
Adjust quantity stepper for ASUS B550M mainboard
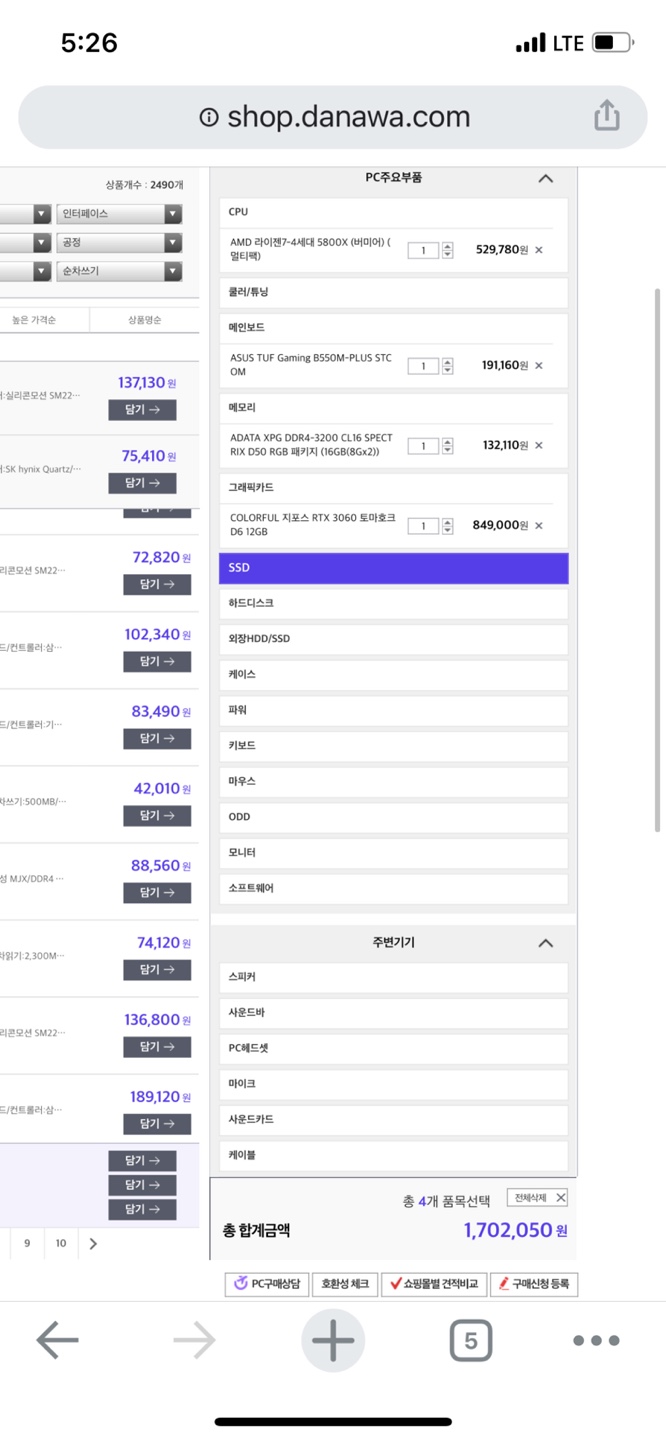point(447,366)
